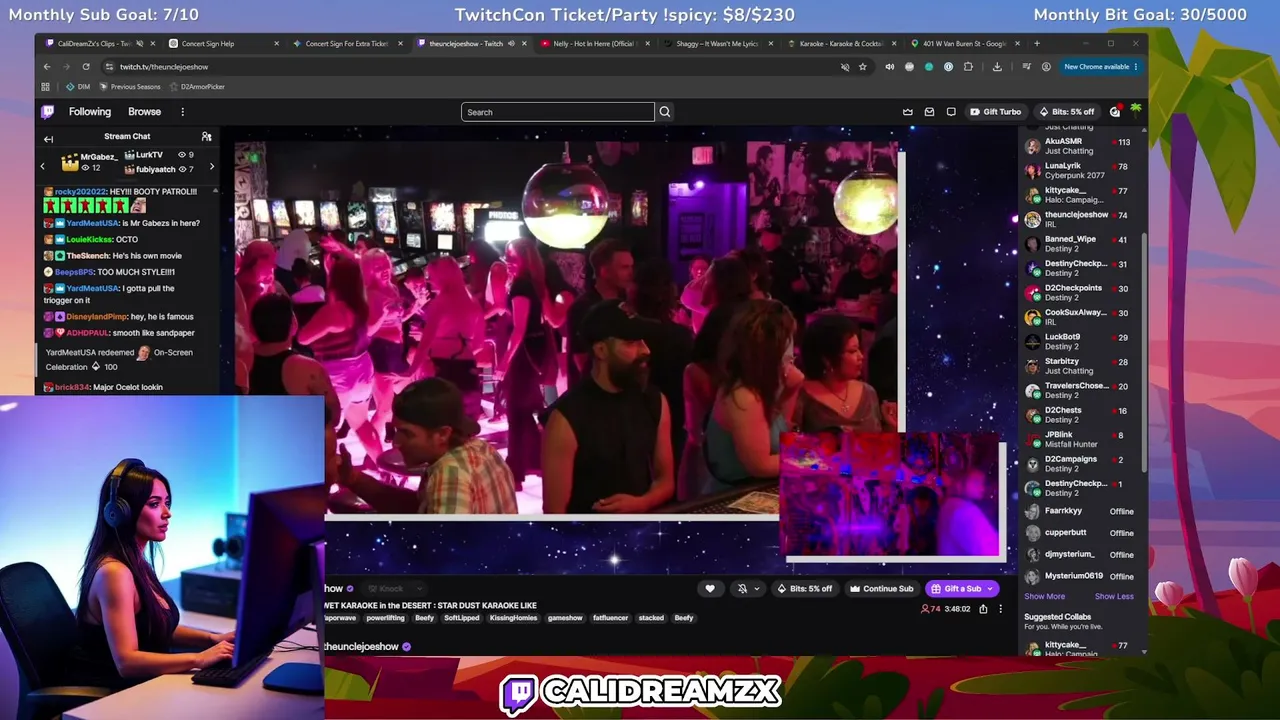Share the stream using the share icon
Screen dimensions: 1280x720
[983, 609]
